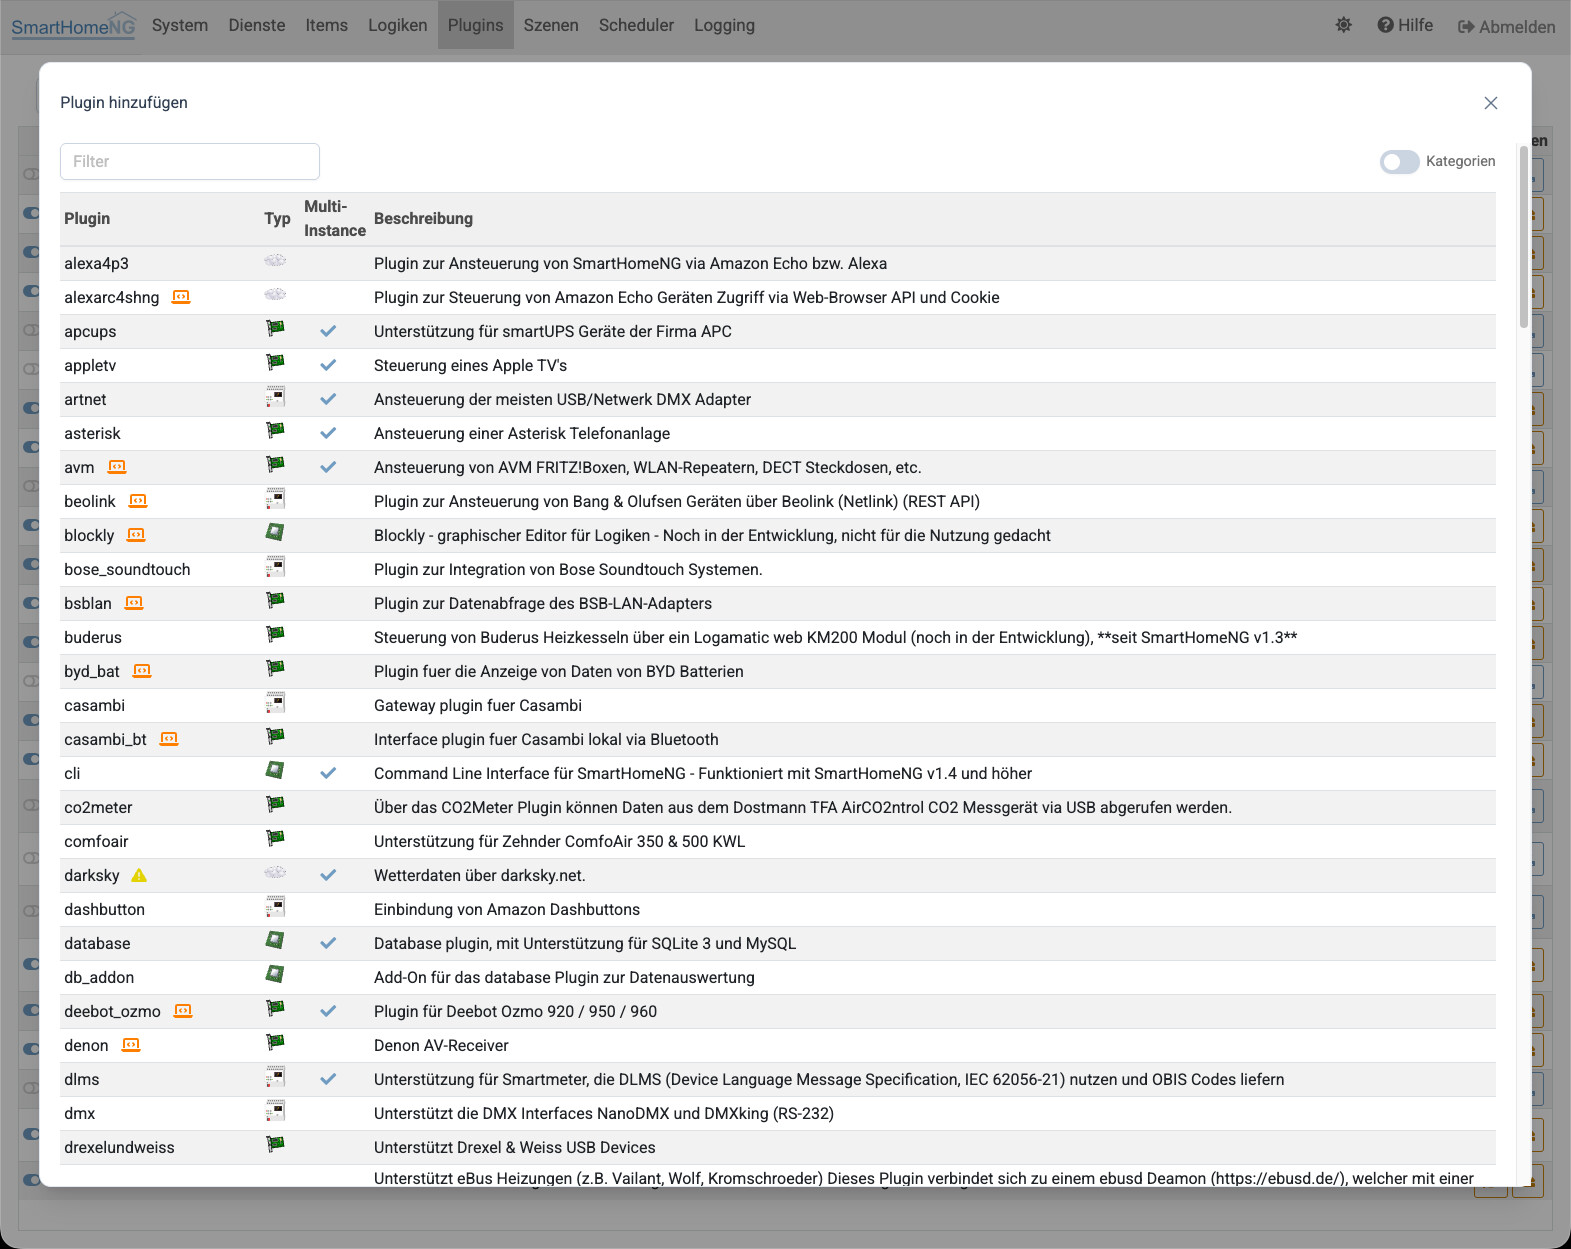Open the Szenen menu
The width and height of the screenshot is (1571, 1249).
(551, 25)
